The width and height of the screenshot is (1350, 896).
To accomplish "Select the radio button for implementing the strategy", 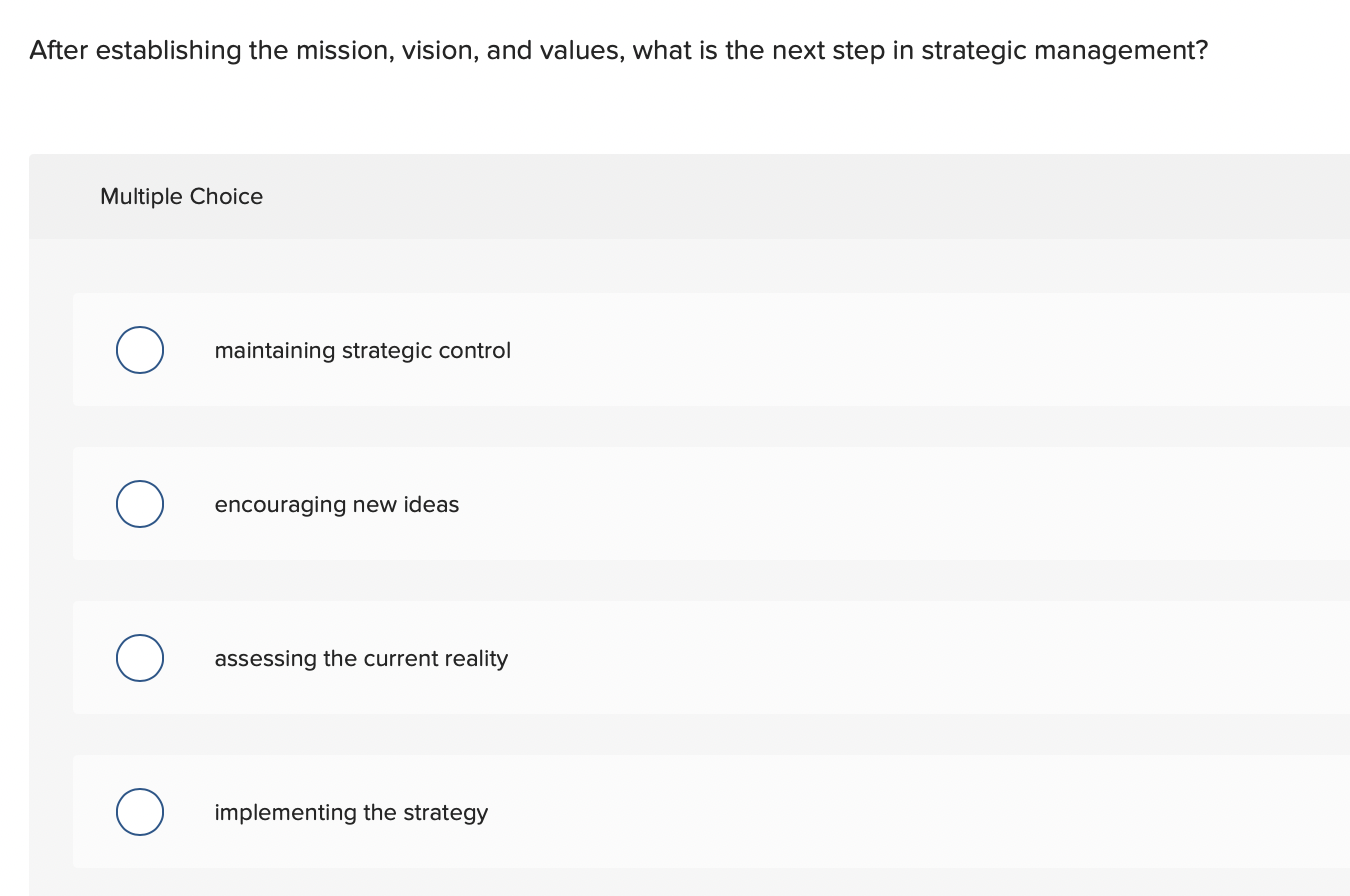I will point(139,812).
